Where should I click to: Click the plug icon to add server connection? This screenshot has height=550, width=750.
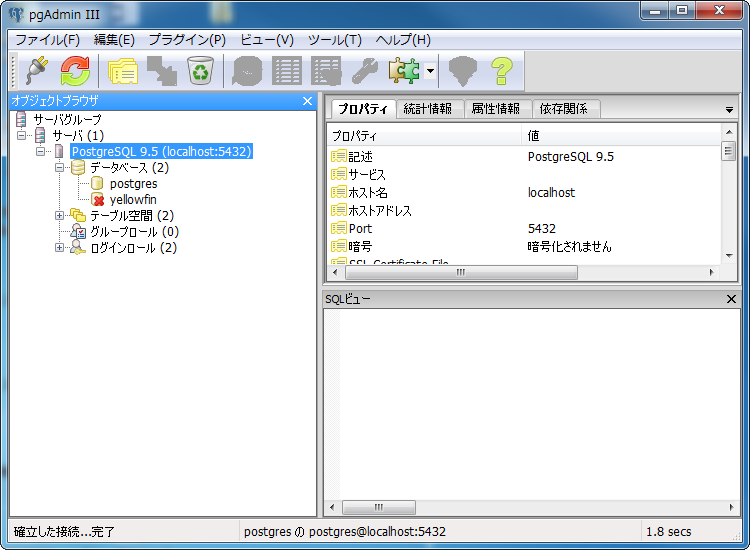(x=37, y=71)
